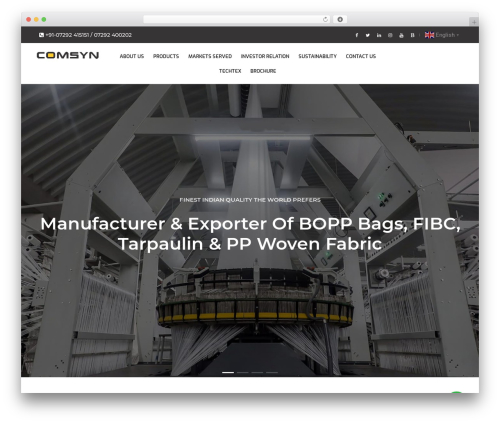500x423 pixels.
Task: Click the browser address bar
Action: tap(233, 19)
